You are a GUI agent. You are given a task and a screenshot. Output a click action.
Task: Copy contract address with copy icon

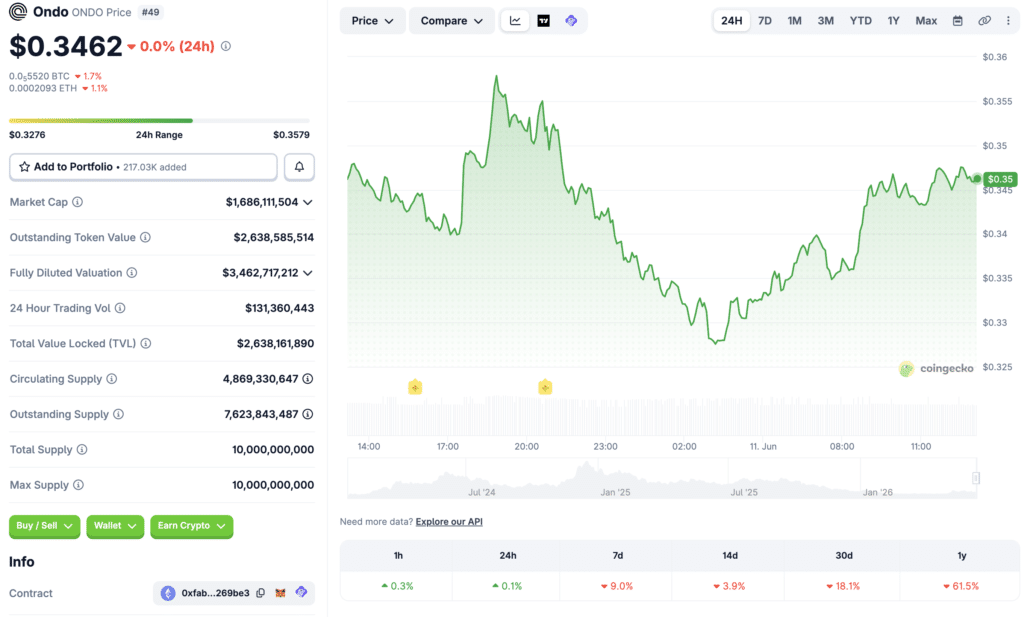[261, 593]
